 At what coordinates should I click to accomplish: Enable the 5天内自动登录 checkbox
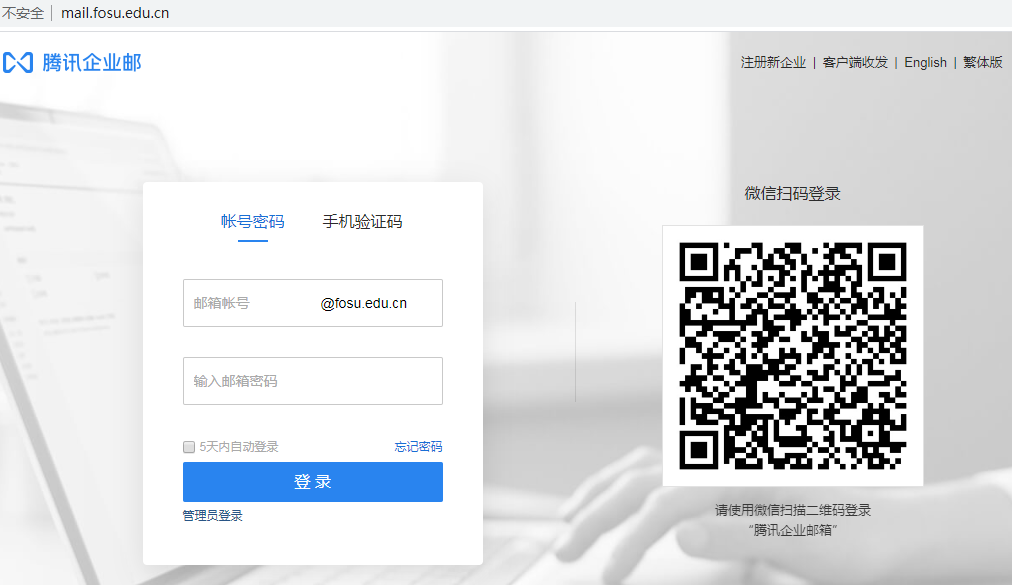(x=189, y=447)
